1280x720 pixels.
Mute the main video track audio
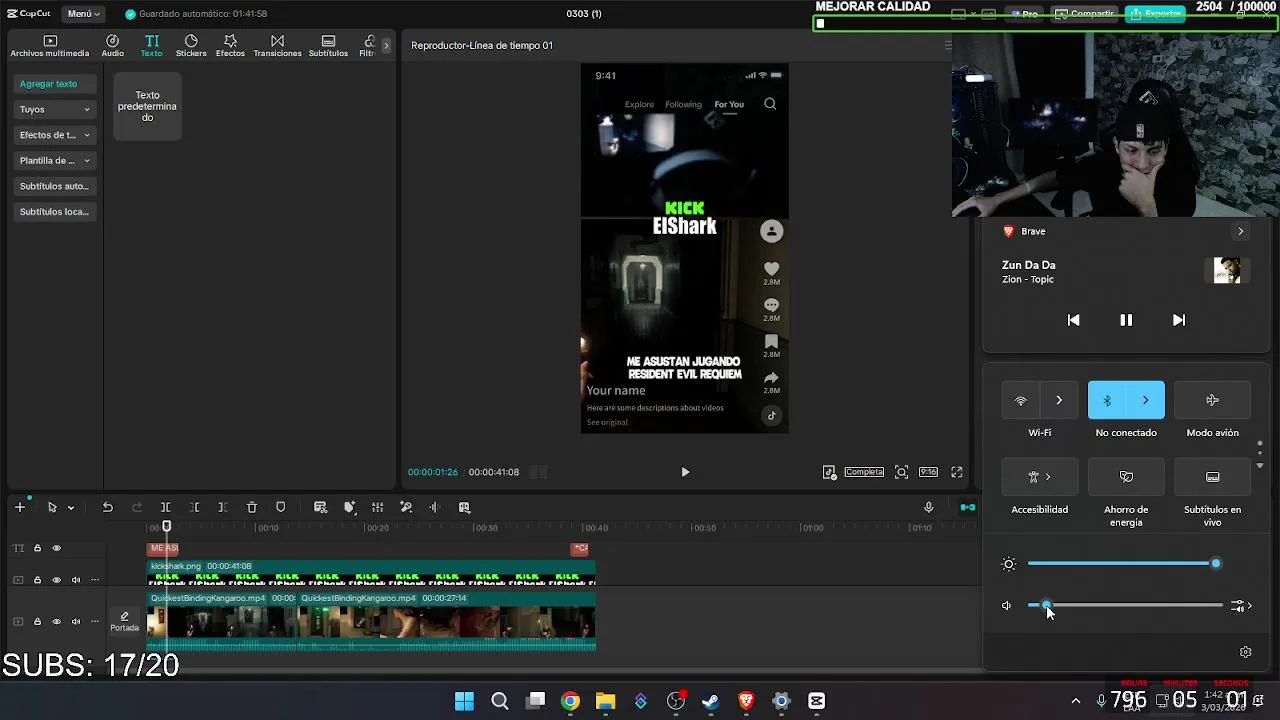75,622
